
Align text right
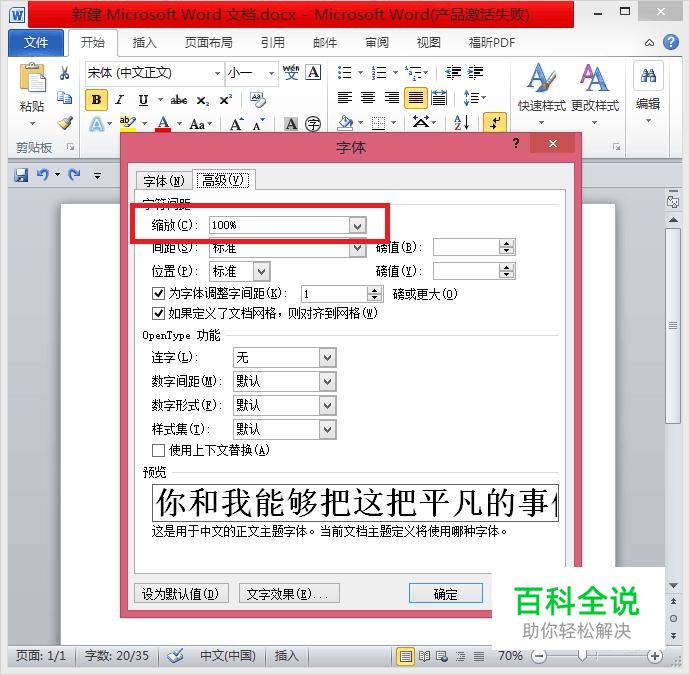point(392,97)
